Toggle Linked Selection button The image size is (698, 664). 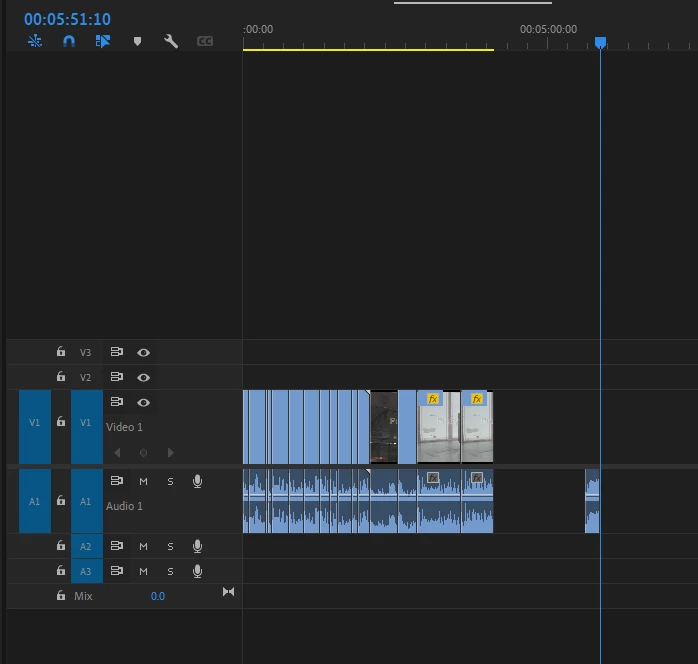[103, 41]
